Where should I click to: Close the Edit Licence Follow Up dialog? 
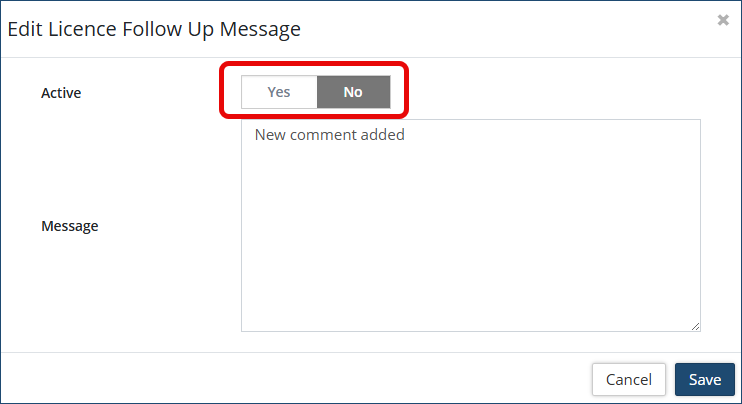point(723,20)
